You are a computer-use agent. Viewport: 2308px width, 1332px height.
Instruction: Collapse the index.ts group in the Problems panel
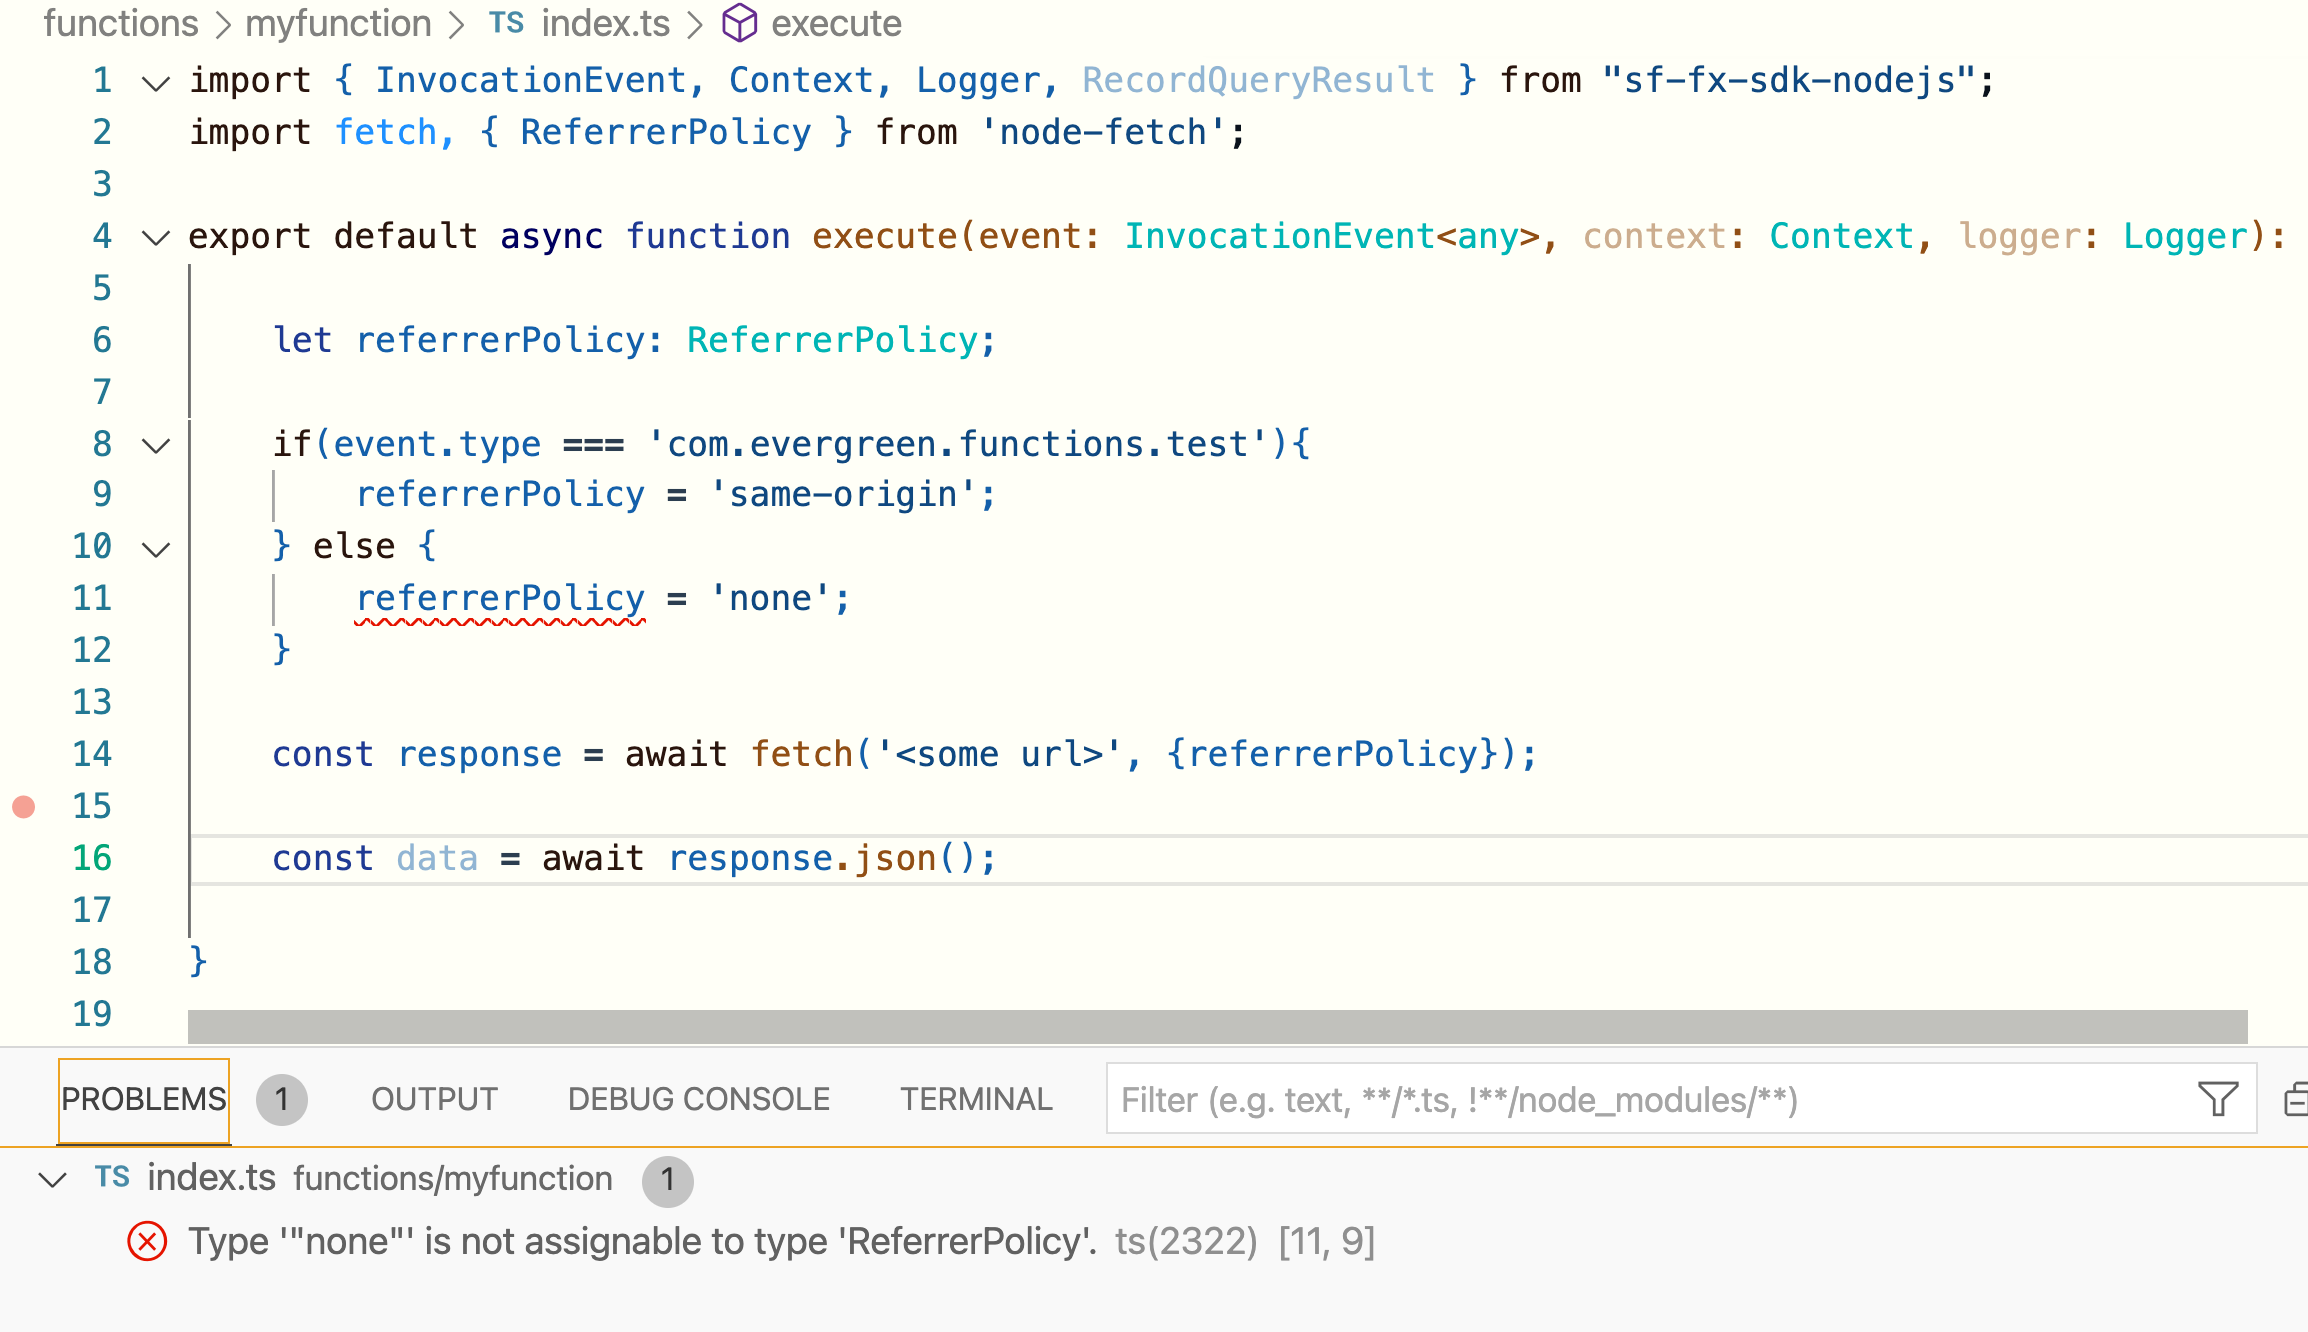click(x=52, y=1179)
